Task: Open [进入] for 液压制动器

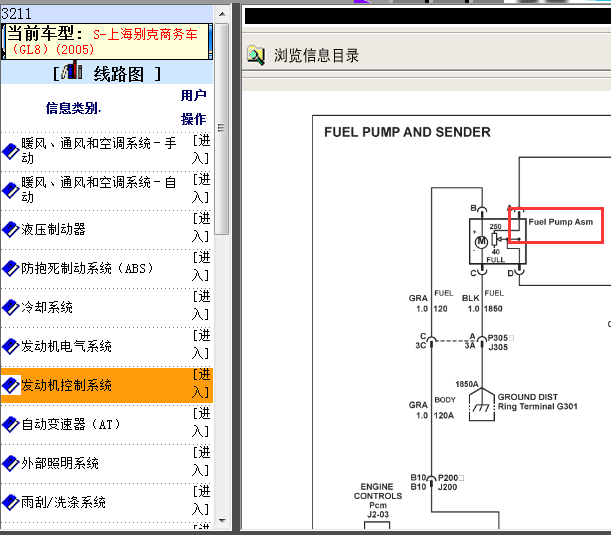Action: [x=201, y=228]
